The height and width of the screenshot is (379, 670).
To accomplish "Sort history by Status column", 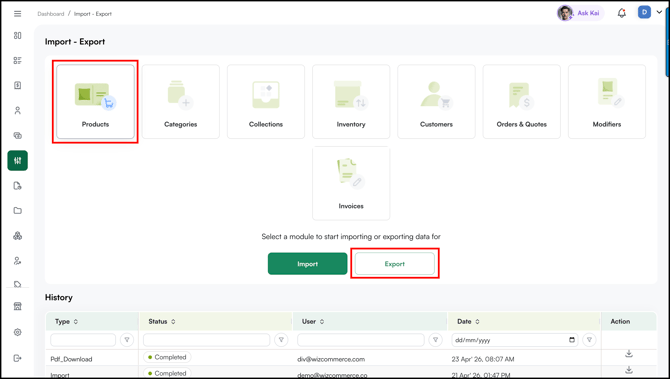I will coord(173,322).
